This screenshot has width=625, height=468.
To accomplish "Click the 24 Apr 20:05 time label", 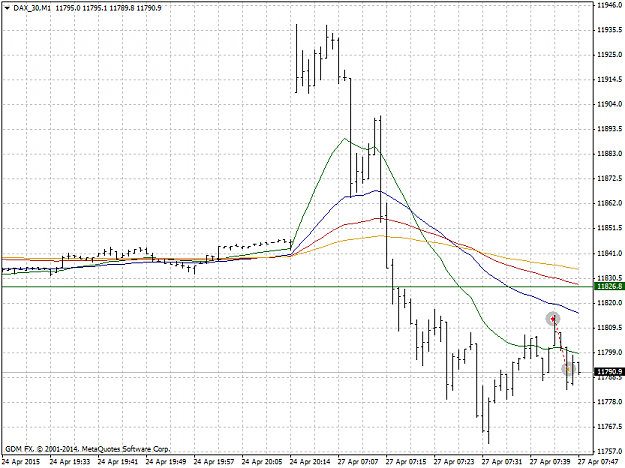I will (x=262, y=462).
